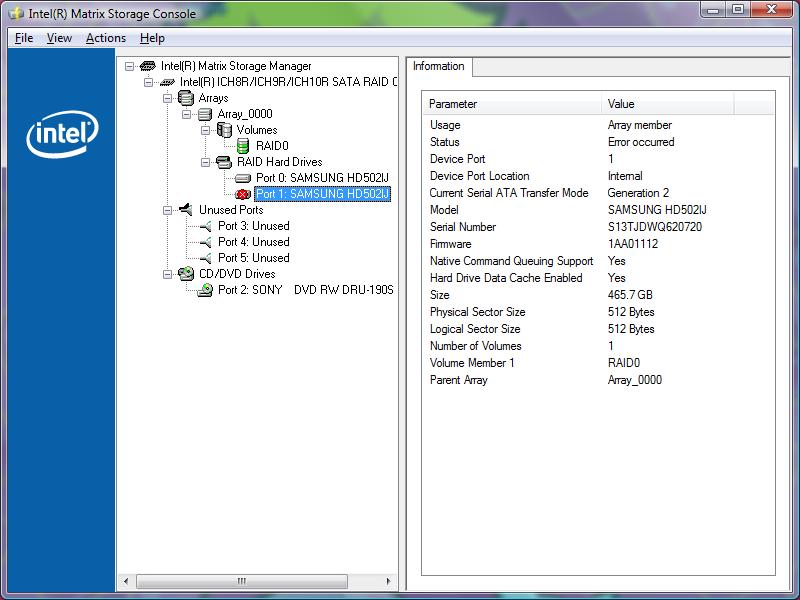Screen dimensions: 800x600
Task: Collapse the CD/DVD Drives node
Action: tap(167, 274)
